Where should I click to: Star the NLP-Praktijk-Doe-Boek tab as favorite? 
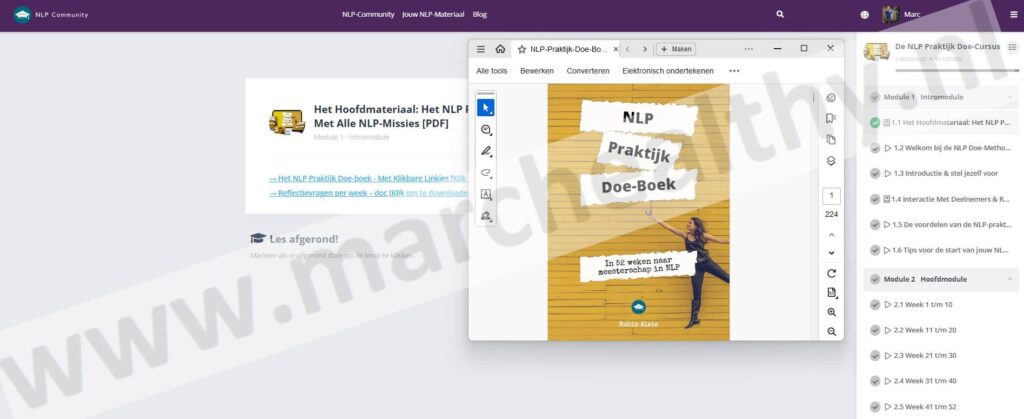(x=522, y=49)
